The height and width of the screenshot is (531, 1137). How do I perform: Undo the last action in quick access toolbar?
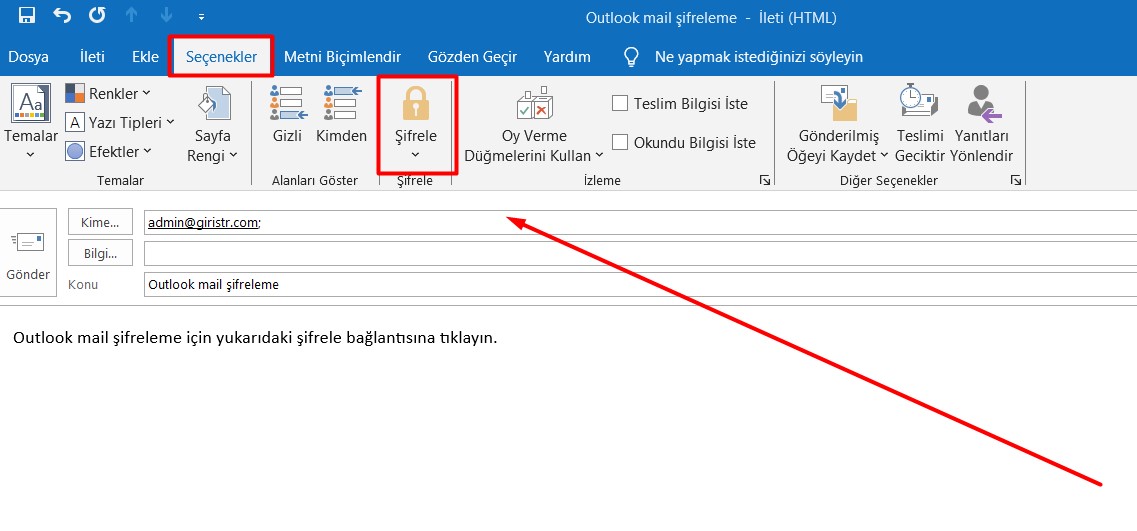pos(62,16)
